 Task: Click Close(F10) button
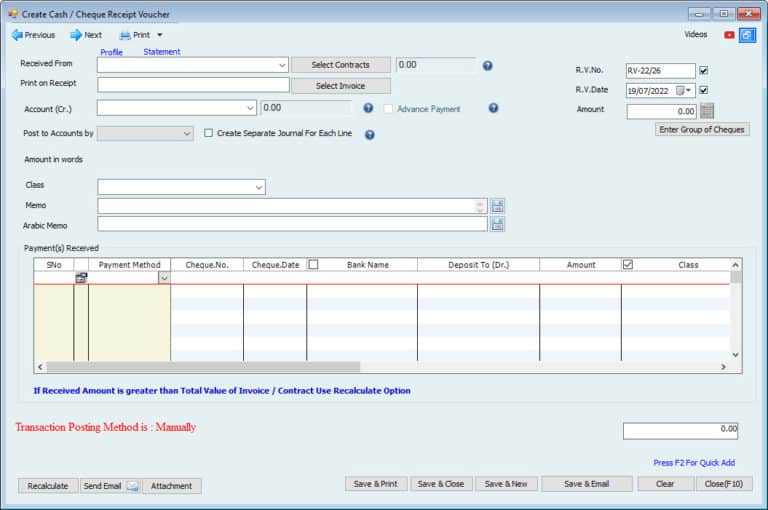[x=724, y=484]
